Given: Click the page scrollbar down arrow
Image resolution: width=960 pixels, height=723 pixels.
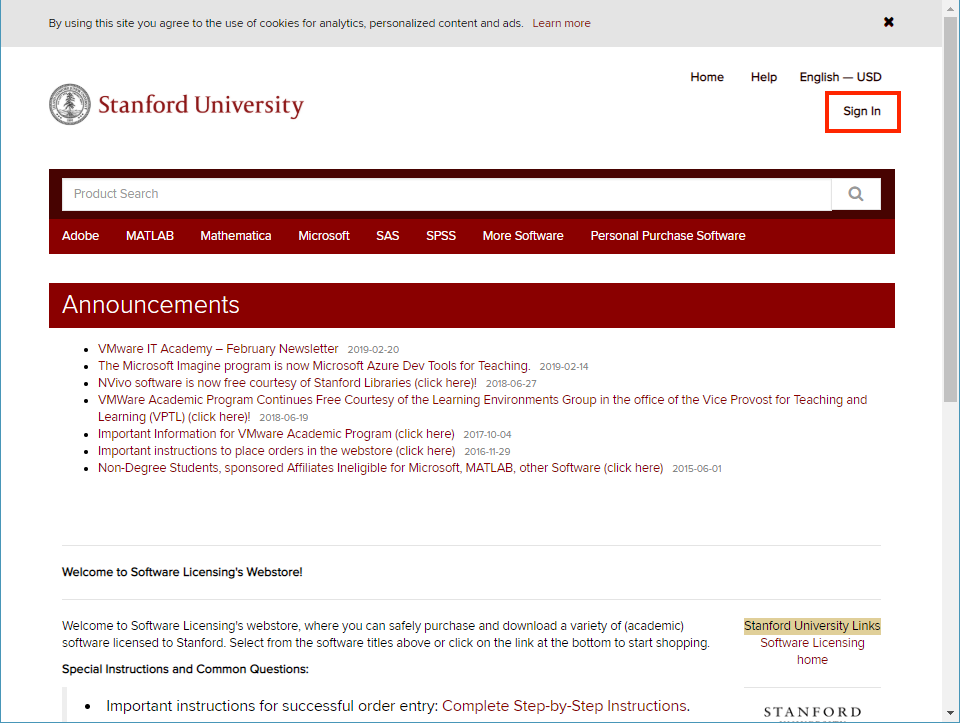Looking at the screenshot, I should pos(951,715).
